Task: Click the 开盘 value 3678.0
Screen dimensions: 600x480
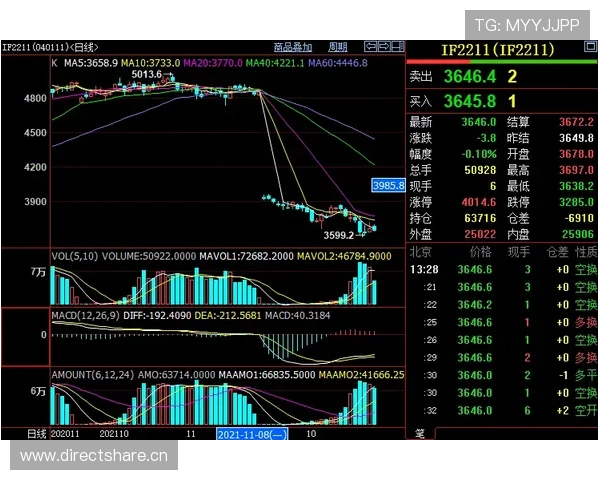Action: tap(576, 154)
